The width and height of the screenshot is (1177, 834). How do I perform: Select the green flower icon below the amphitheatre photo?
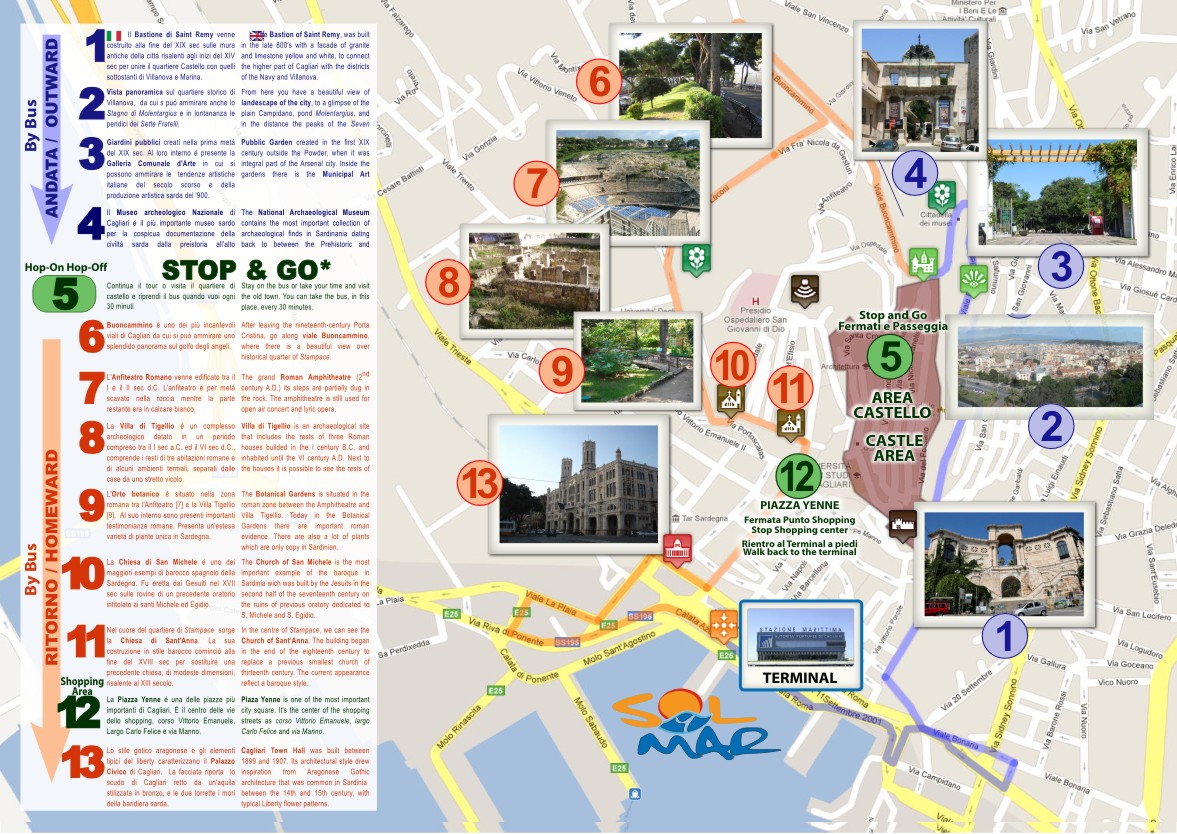[696, 260]
